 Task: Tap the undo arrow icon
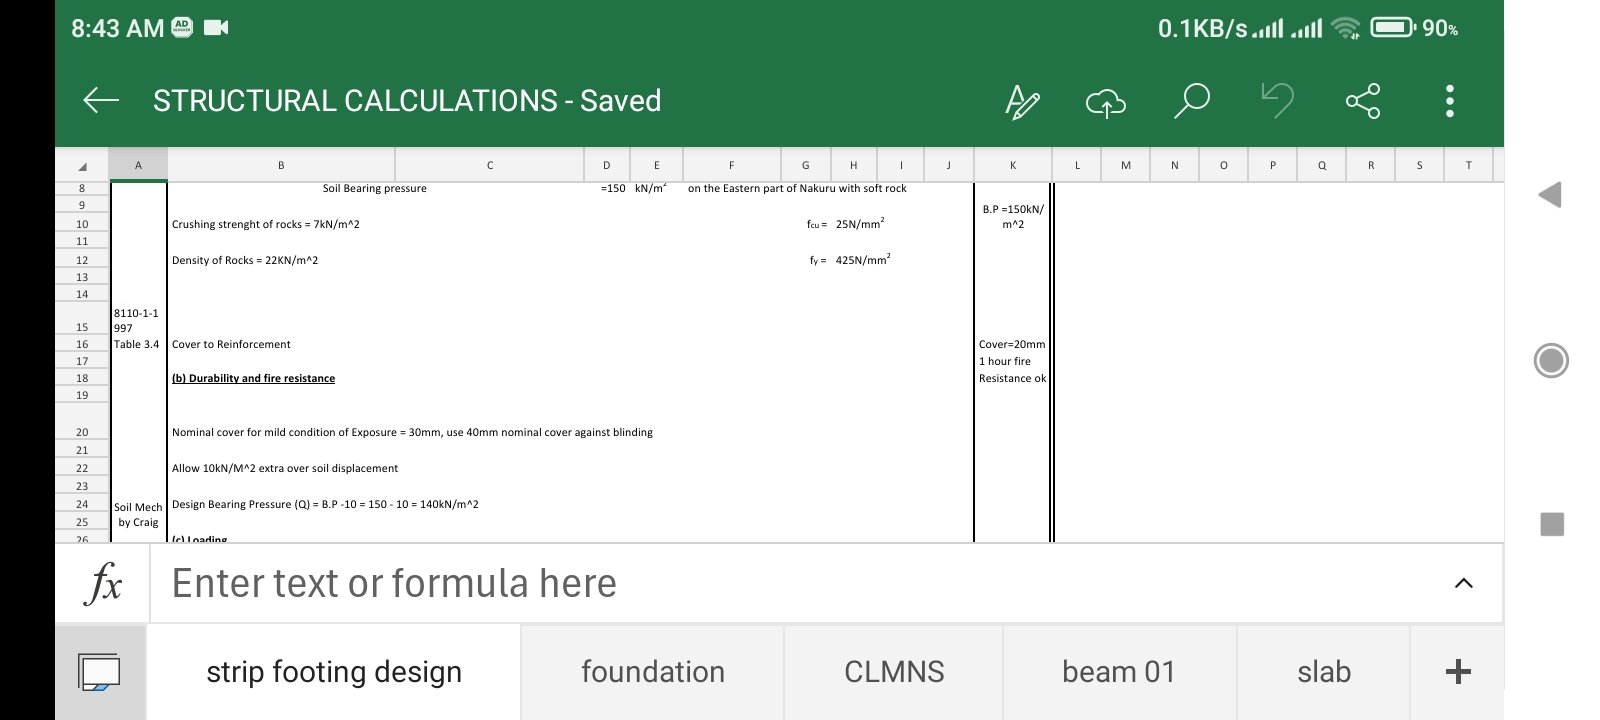pos(1277,100)
